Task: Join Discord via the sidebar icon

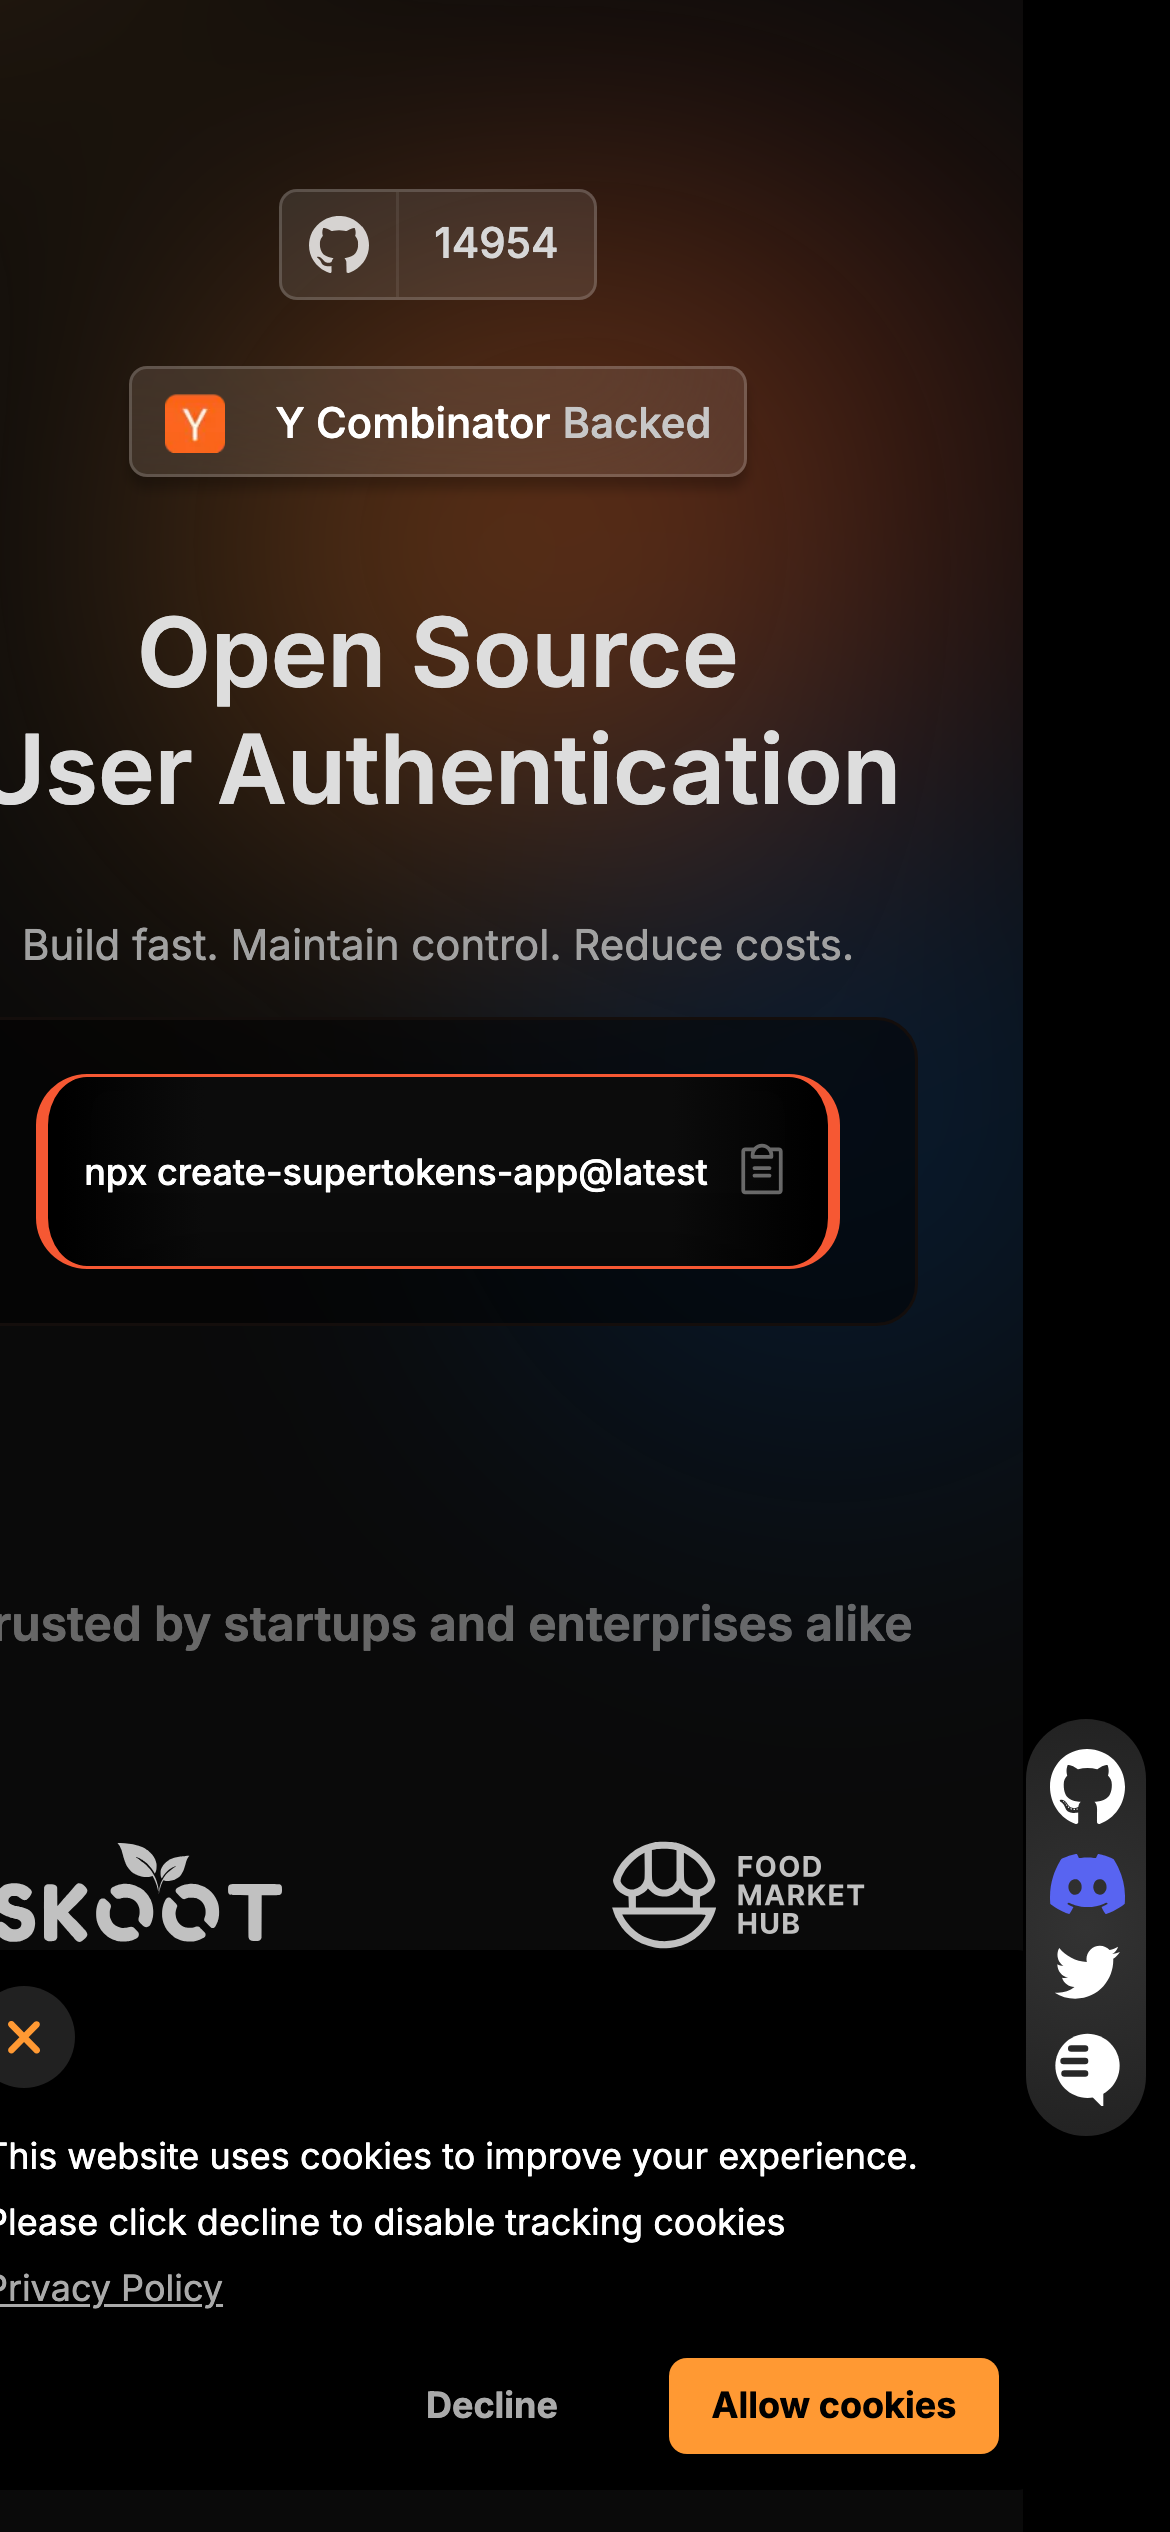Action: [1087, 1883]
